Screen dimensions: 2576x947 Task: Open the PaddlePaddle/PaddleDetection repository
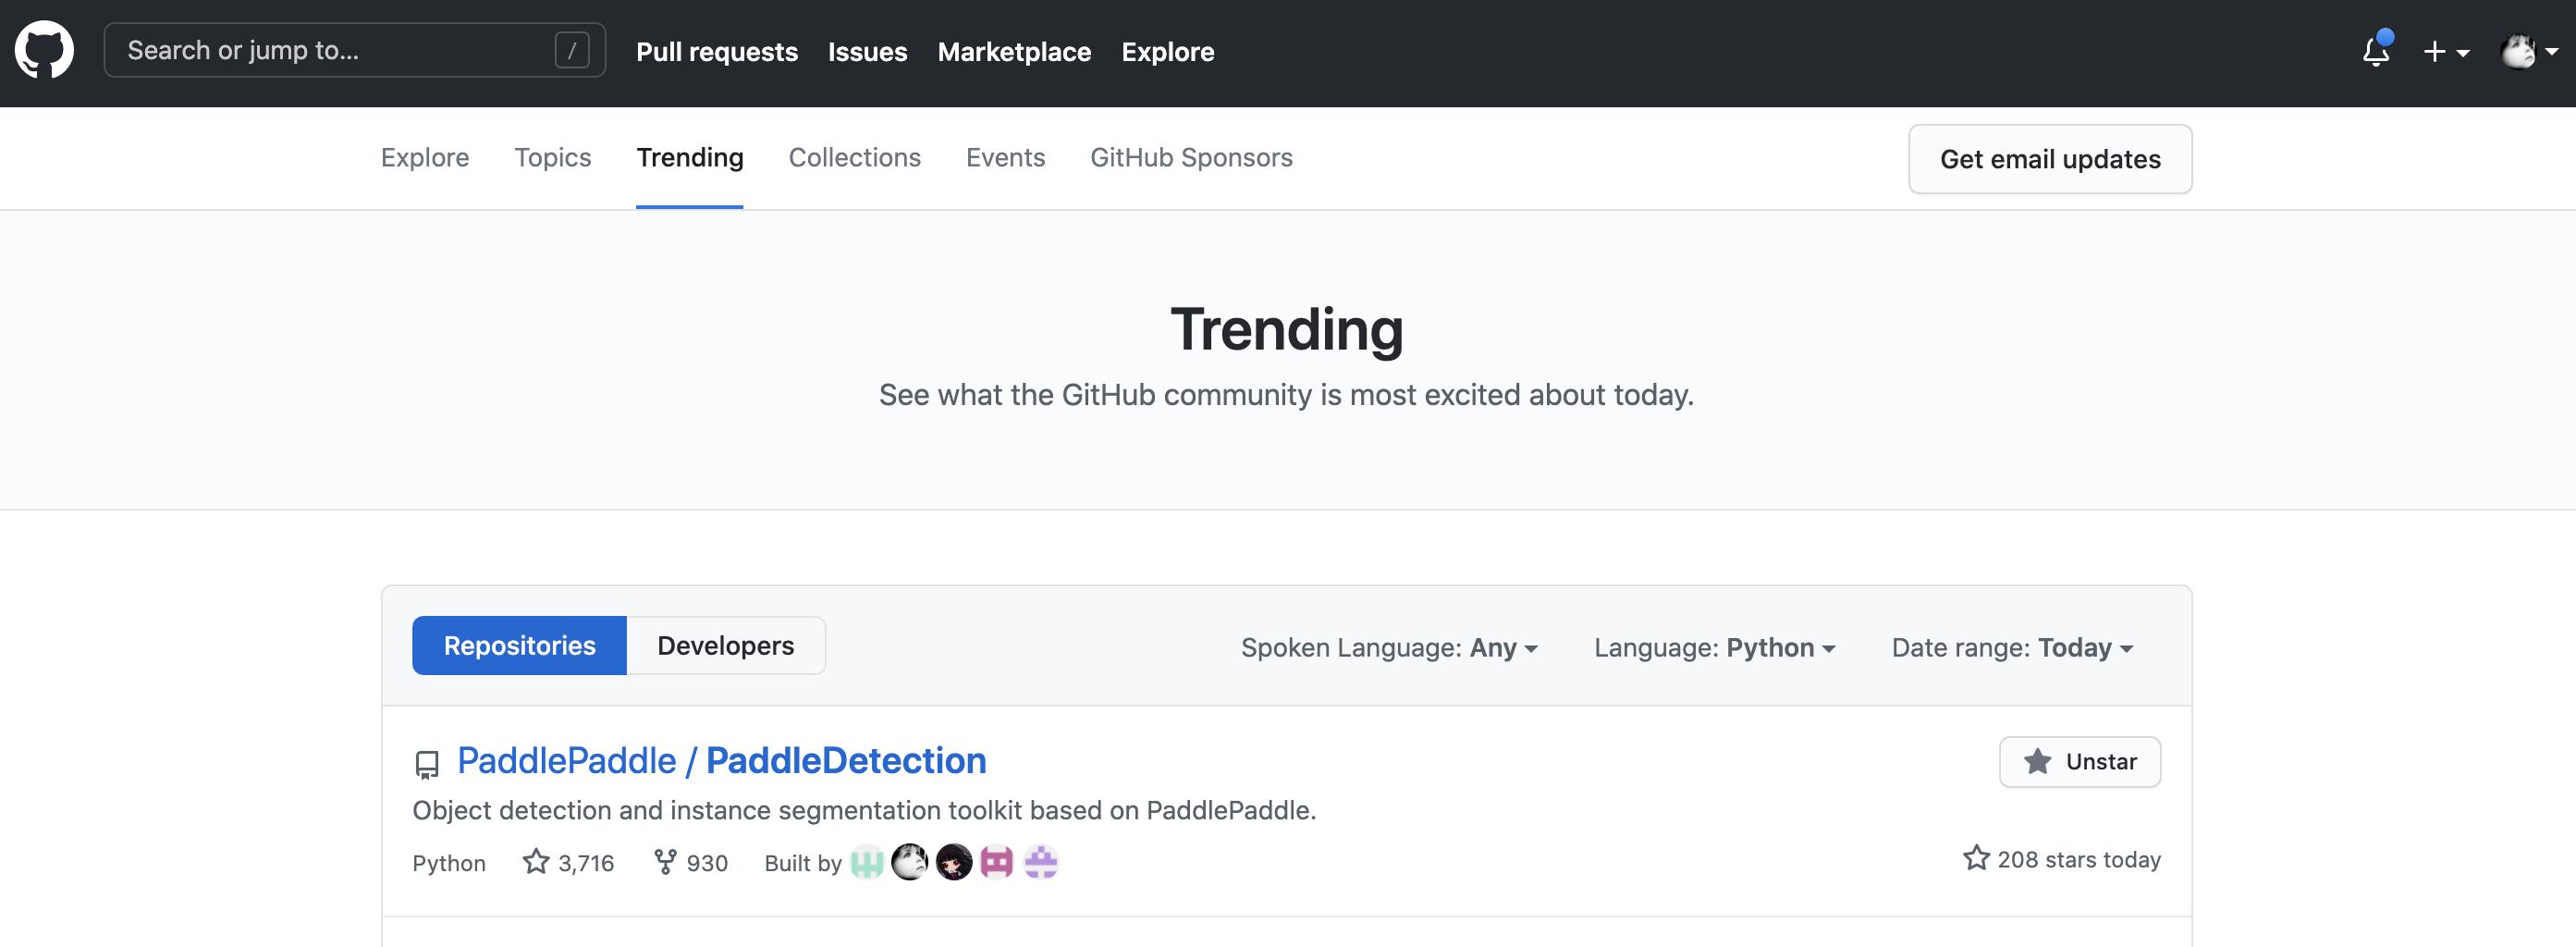pyautogui.click(x=721, y=760)
